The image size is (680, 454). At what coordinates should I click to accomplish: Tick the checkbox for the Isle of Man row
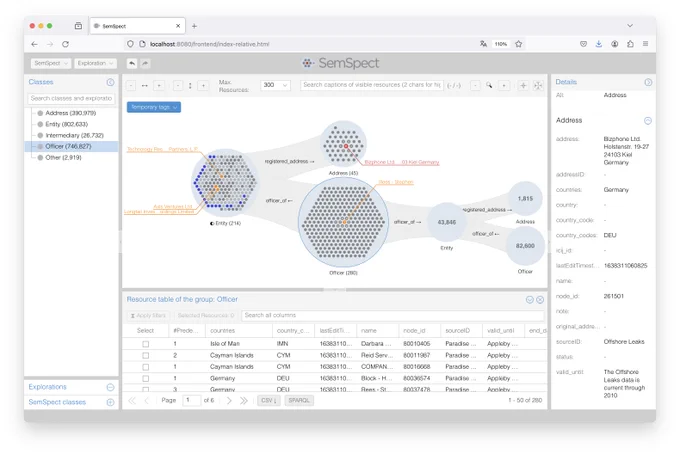pyautogui.click(x=146, y=344)
